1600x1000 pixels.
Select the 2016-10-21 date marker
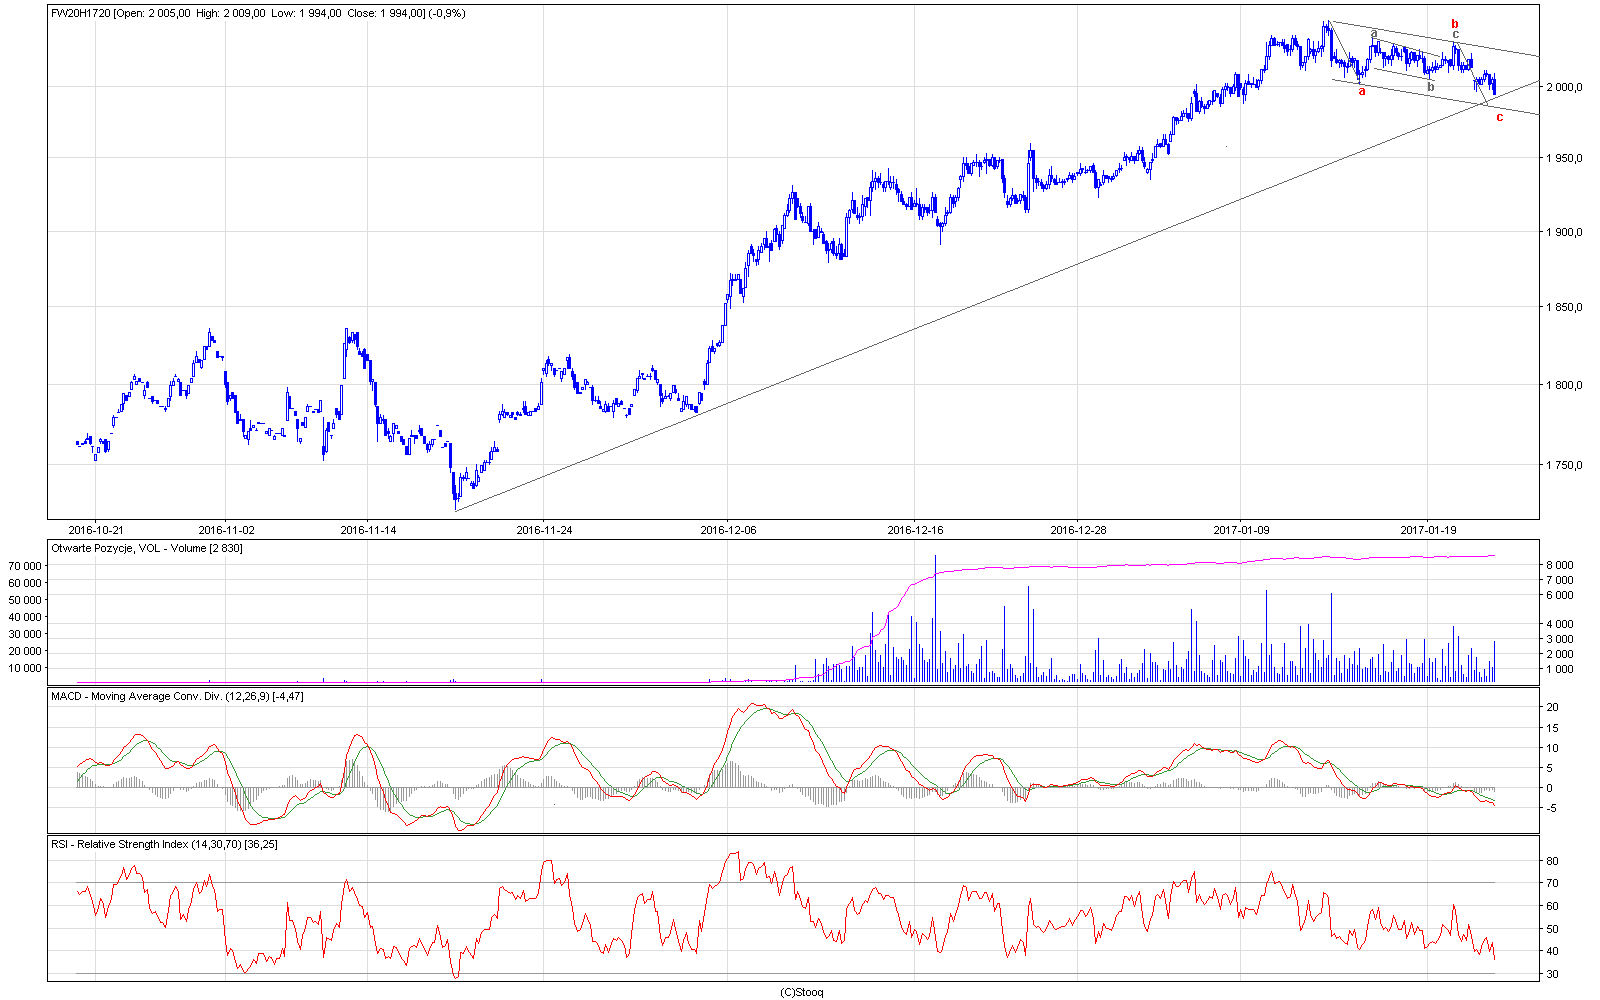(96, 530)
